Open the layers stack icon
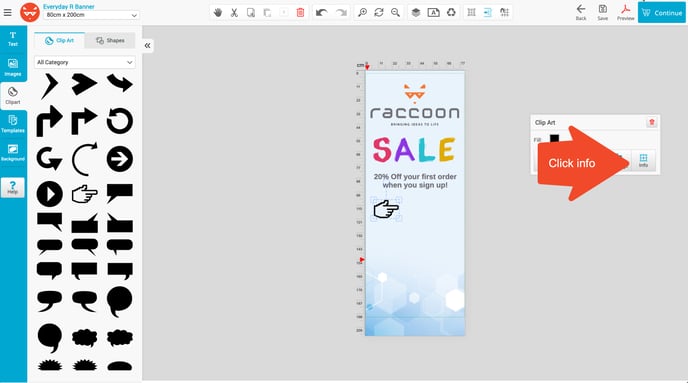Image resolution: width=688 pixels, height=383 pixels. pyautogui.click(x=416, y=12)
